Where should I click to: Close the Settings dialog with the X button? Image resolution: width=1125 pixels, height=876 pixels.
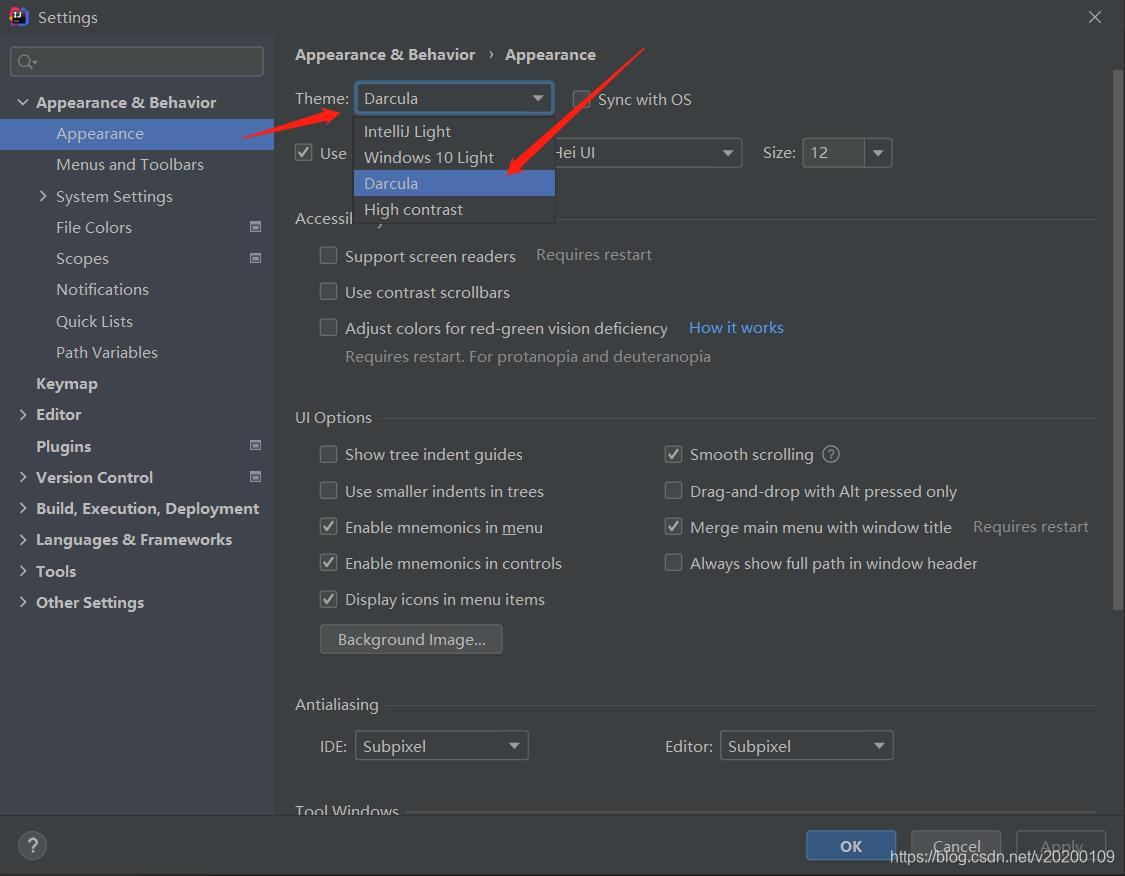click(x=1094, y=17)
